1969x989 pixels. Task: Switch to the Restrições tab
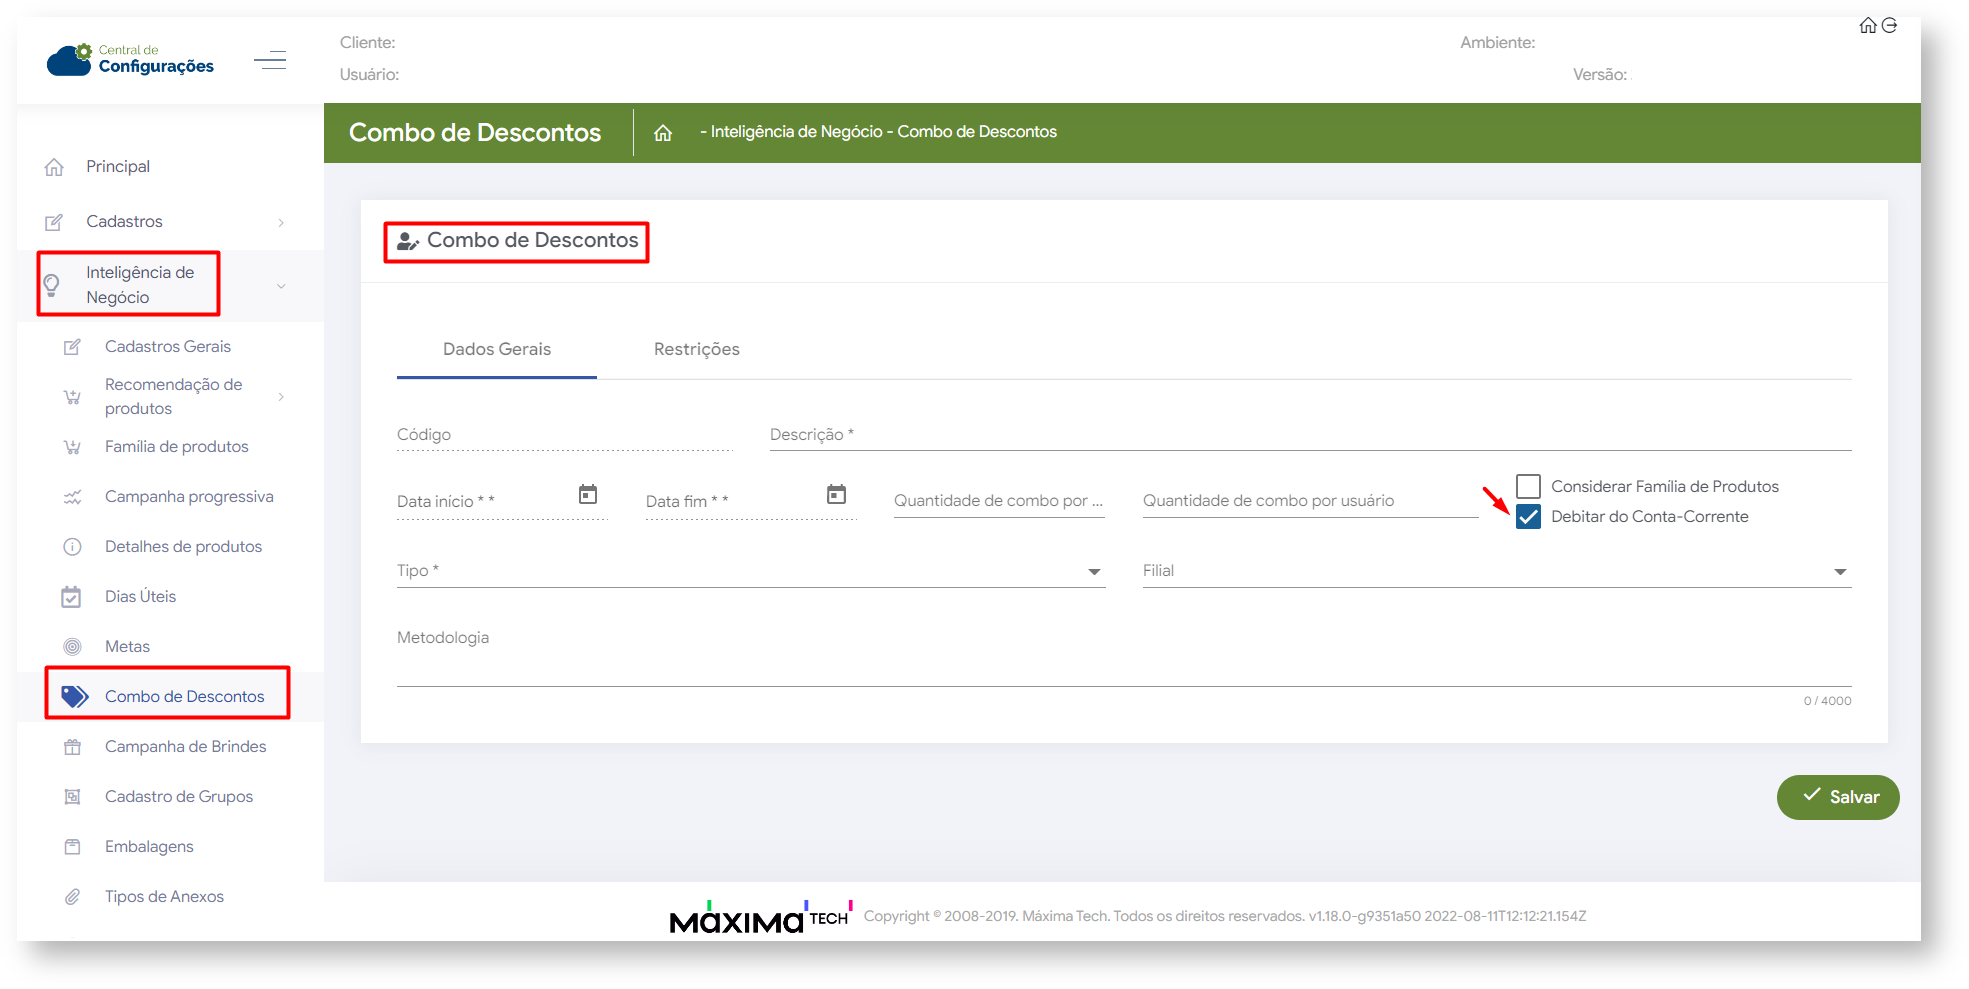(x=697, y=349)
